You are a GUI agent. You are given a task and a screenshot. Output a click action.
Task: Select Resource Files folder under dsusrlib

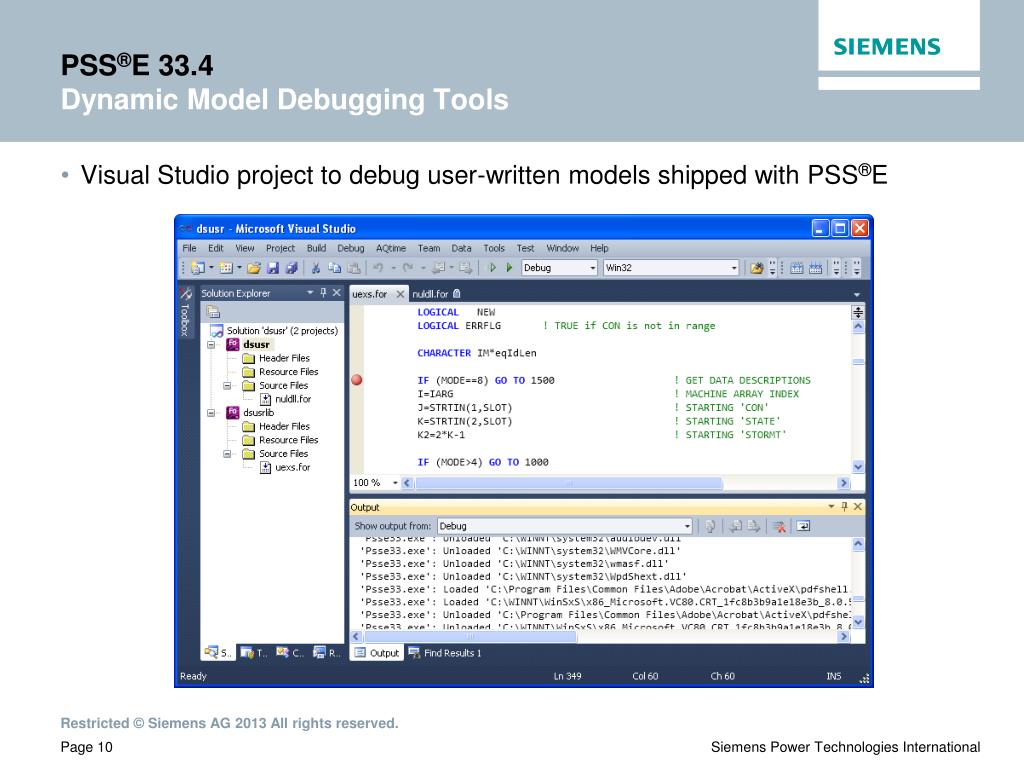281,440
